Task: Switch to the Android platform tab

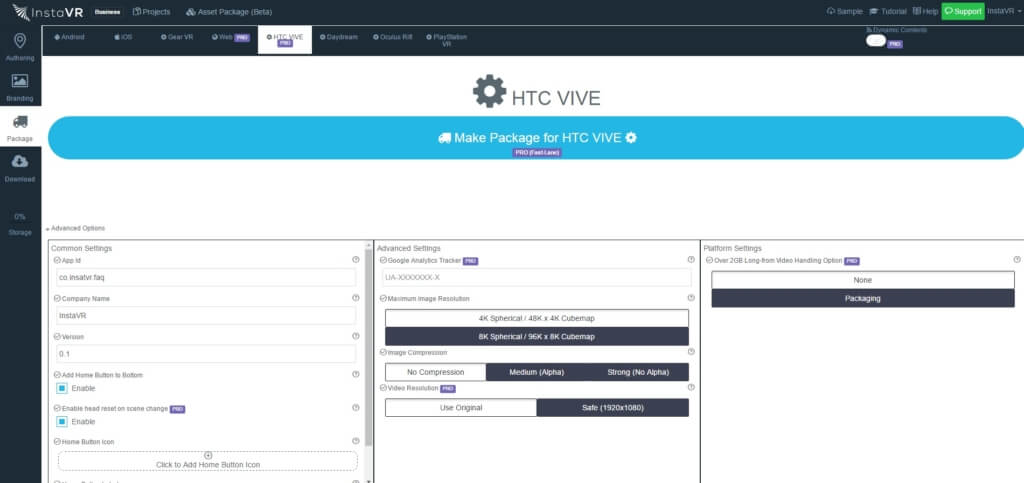Action: coord(70,37)
